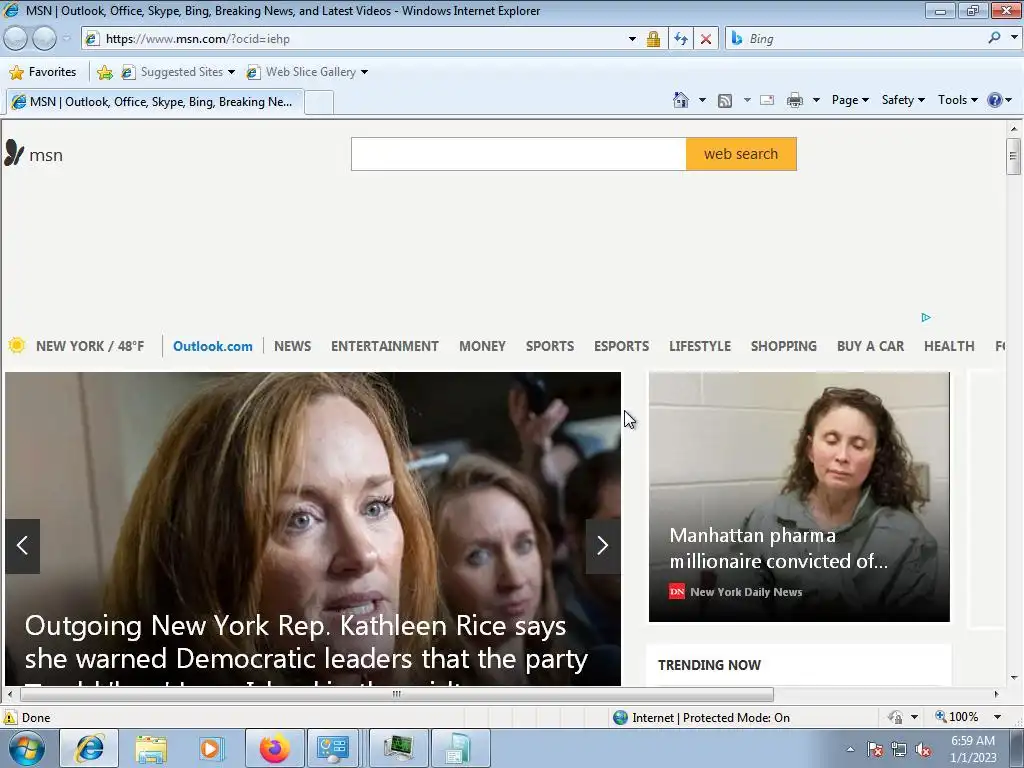Click the Help question mark icon
Viewport: 1024px width, 768px height.
tap(995, 100)
